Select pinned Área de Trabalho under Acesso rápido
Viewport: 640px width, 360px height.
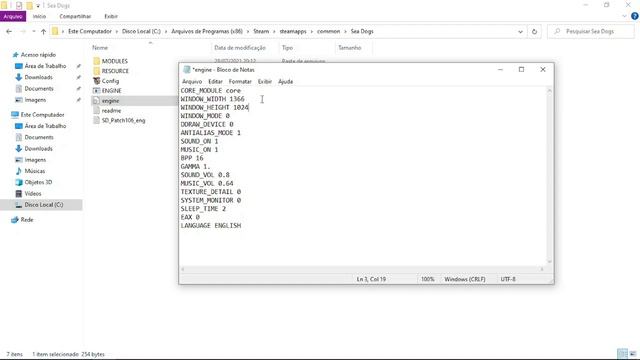coord(45,66)
